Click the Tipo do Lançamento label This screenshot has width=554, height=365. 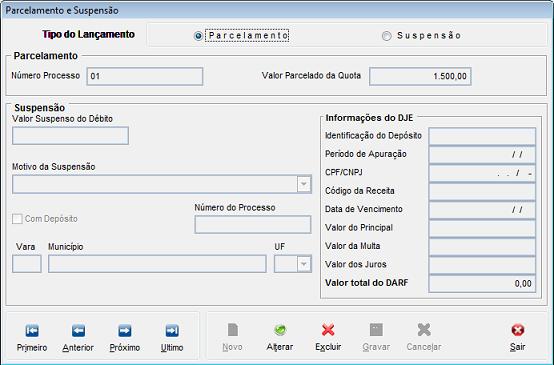(x=88, y=34)
